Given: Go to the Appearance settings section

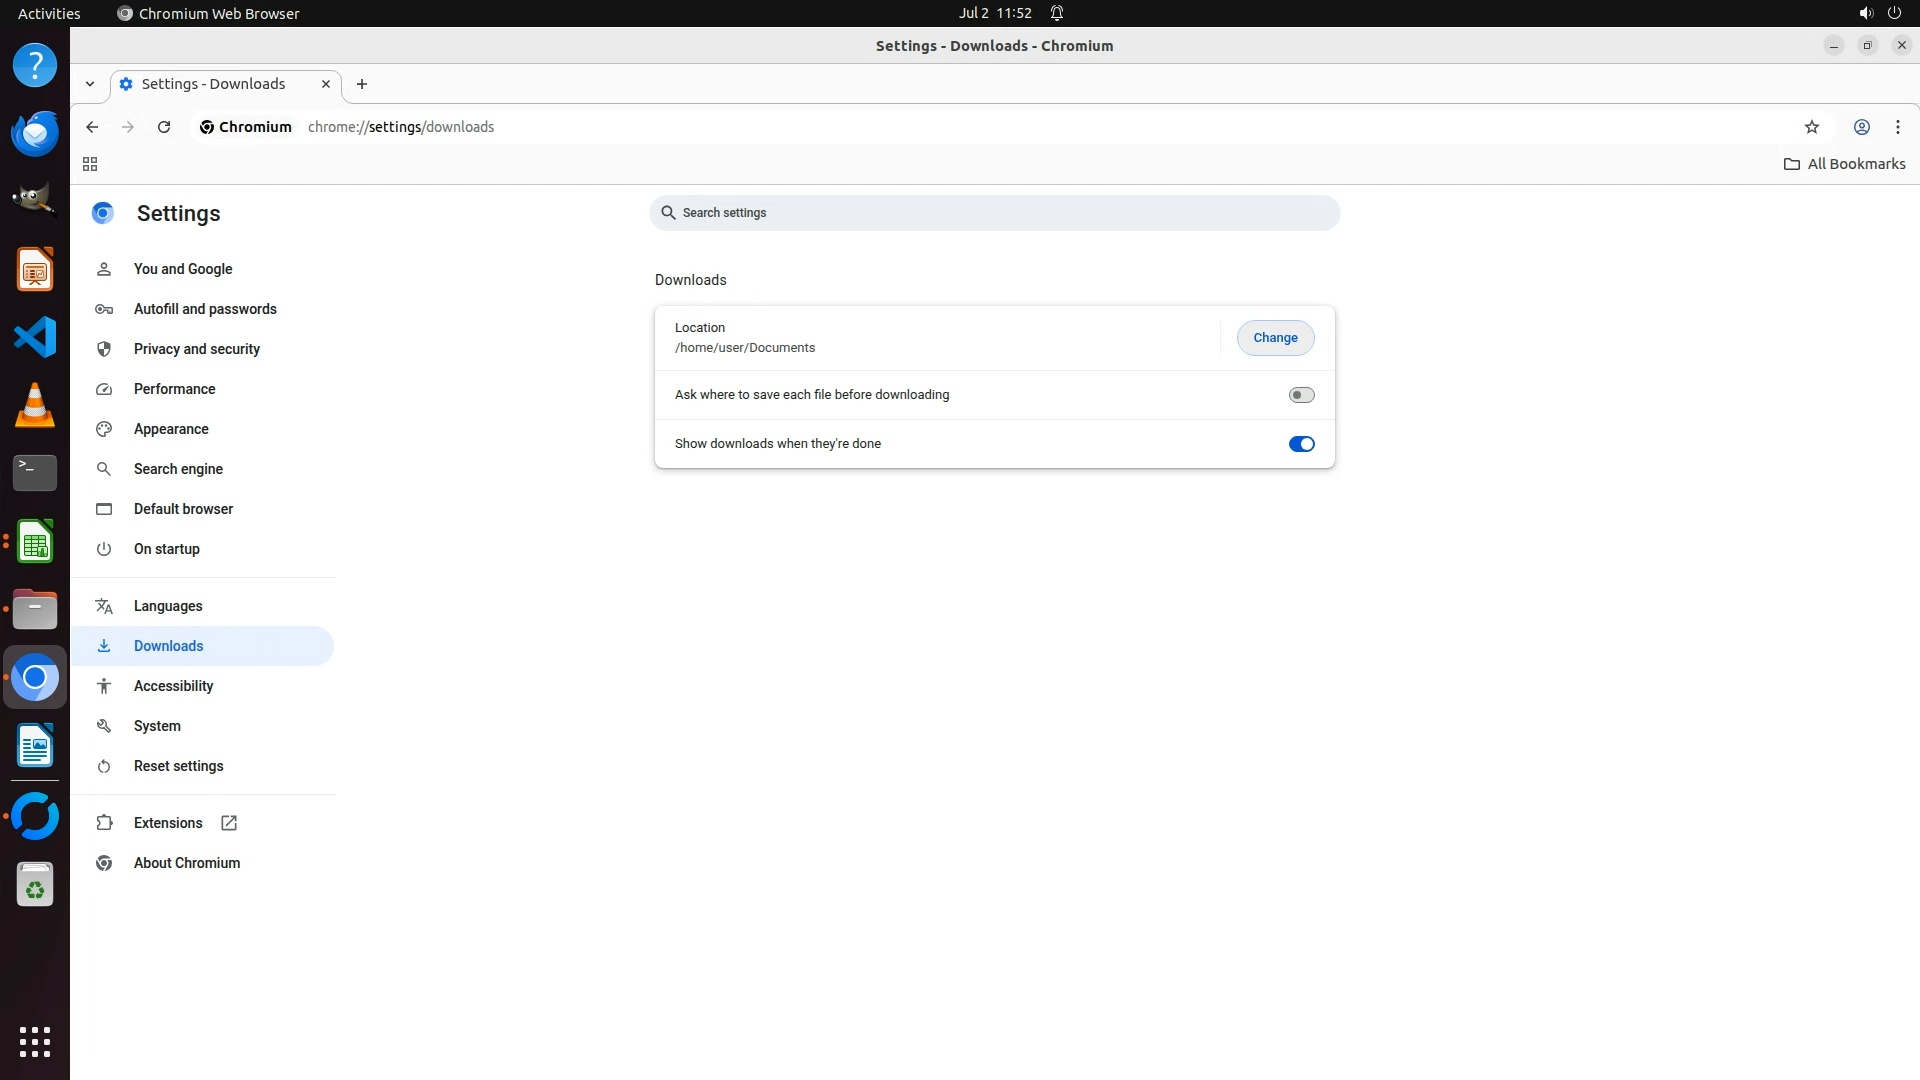Looking at the screenshot, I should tap(171, 429).
